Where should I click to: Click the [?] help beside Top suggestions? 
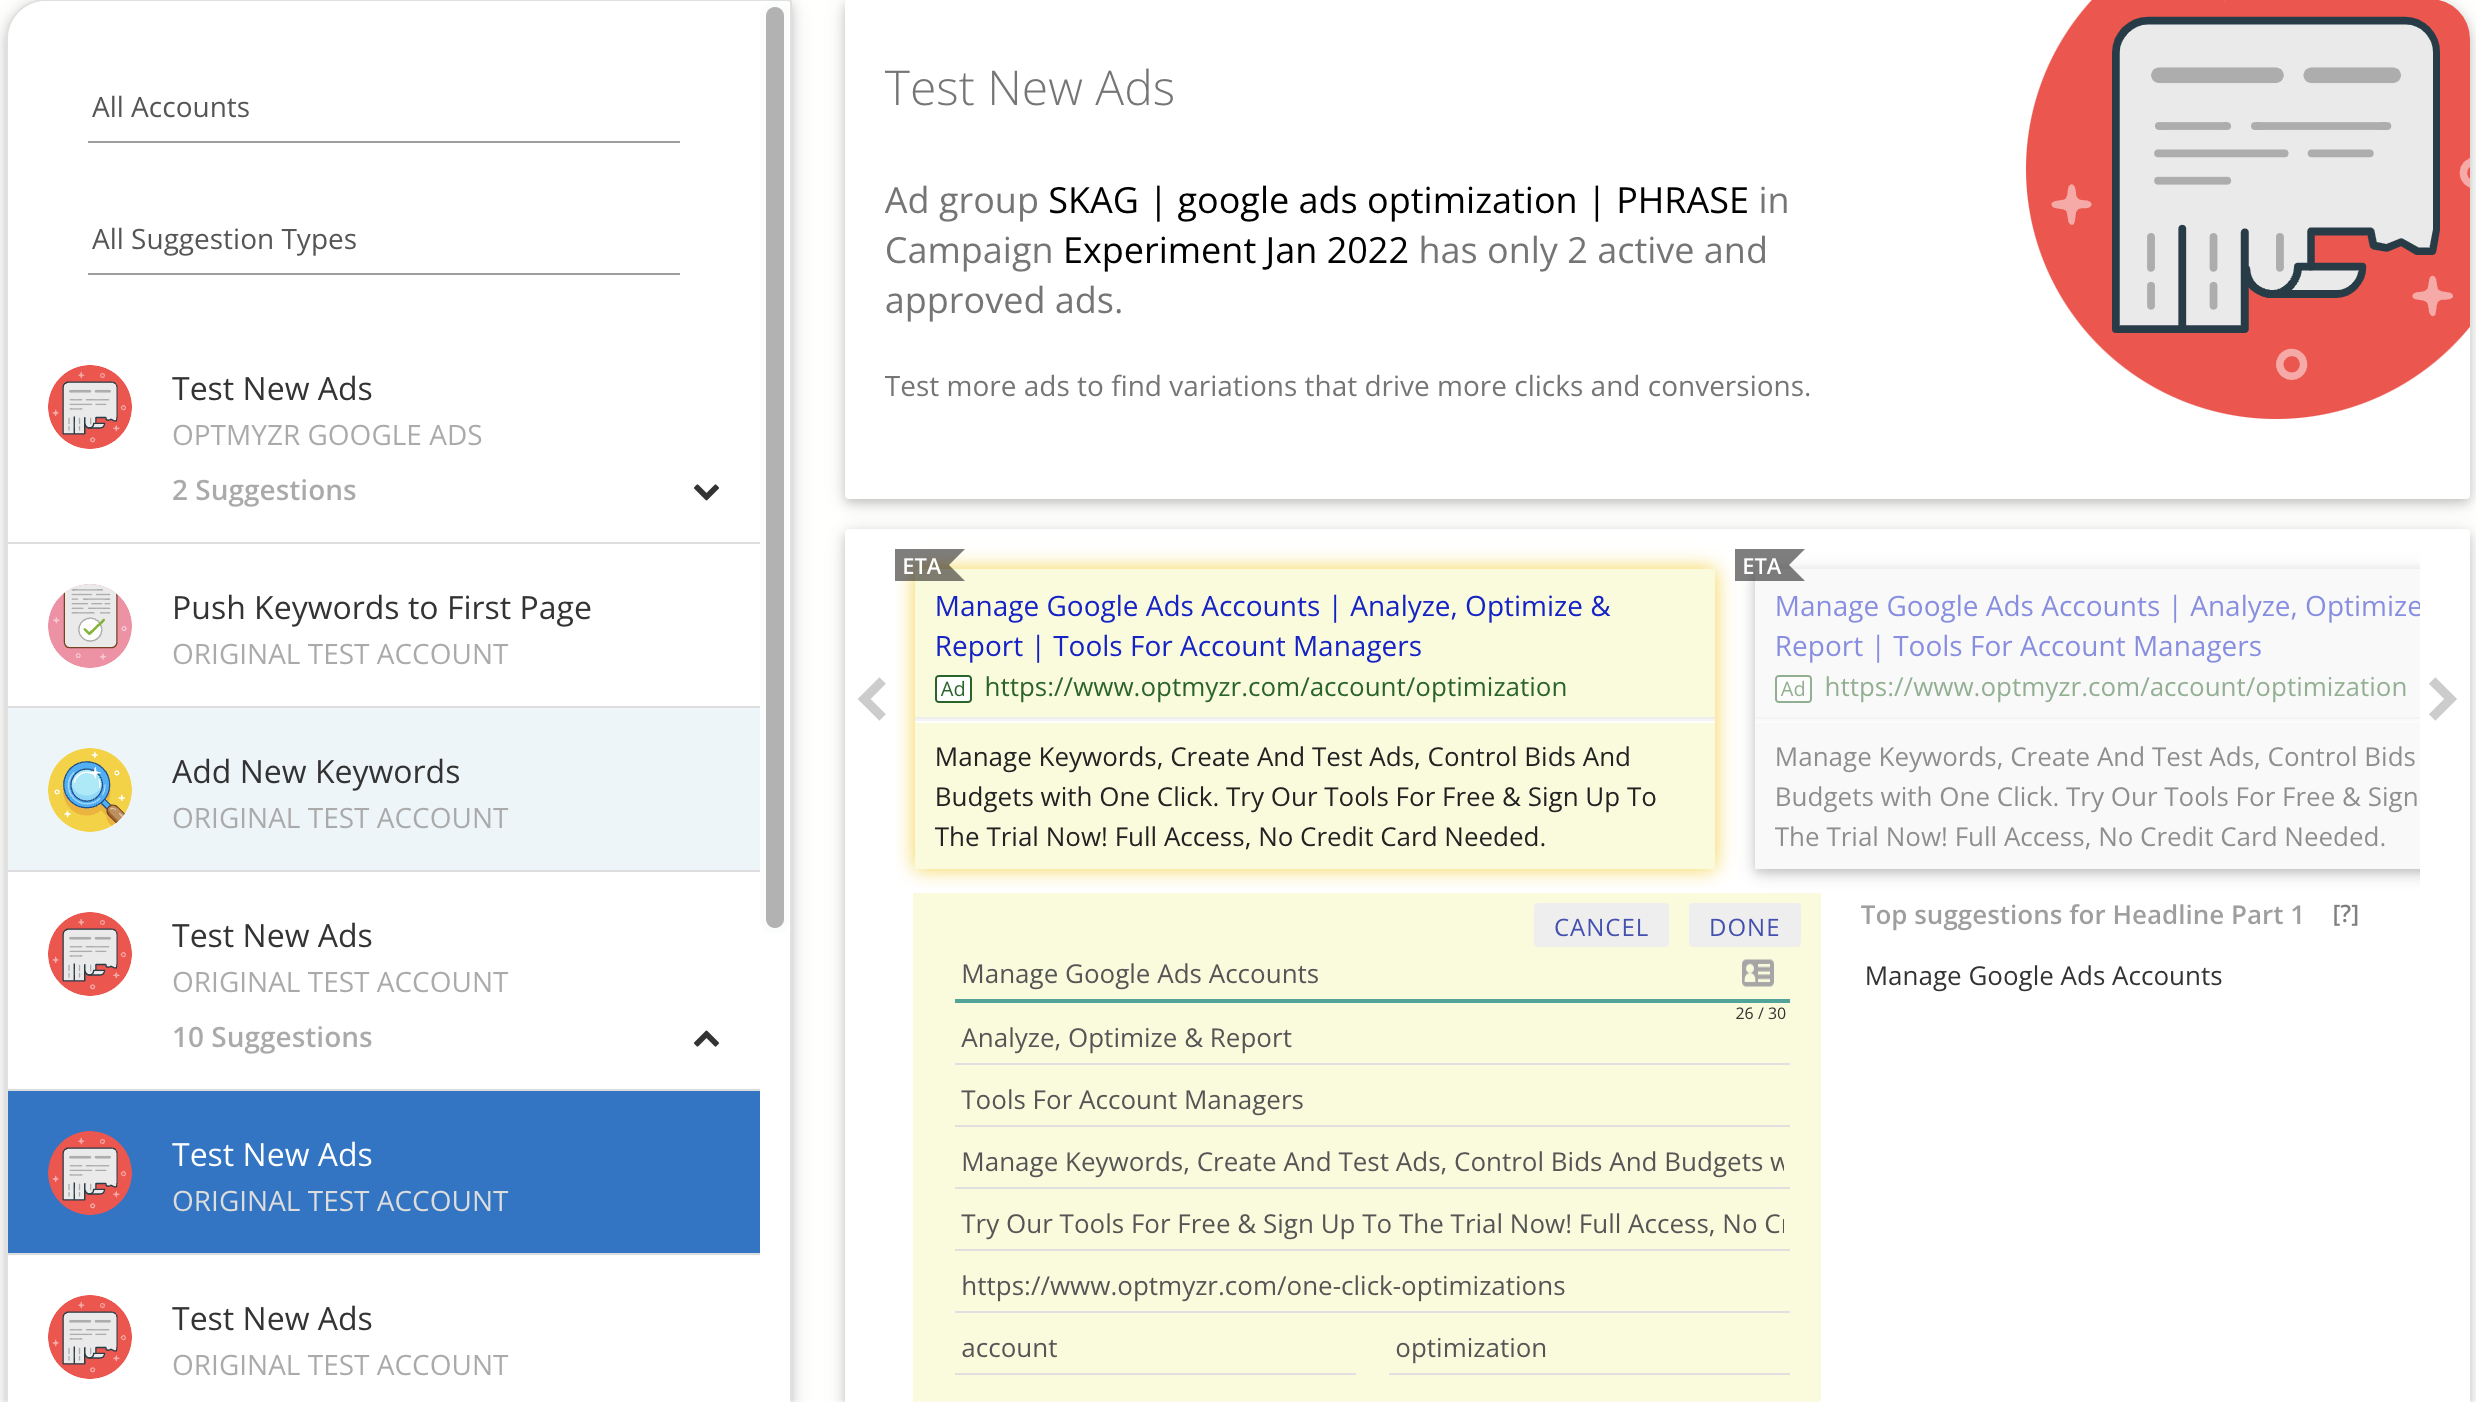[x=2345, y=915]
